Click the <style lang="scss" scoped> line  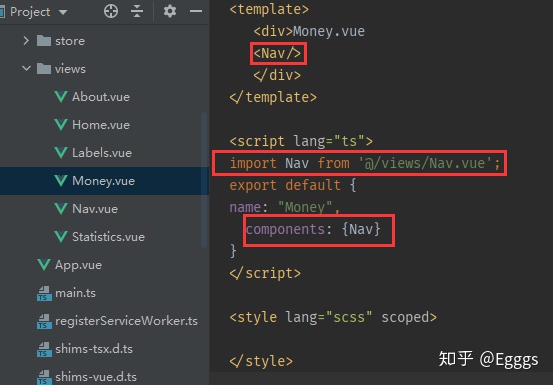click(333, 317)
